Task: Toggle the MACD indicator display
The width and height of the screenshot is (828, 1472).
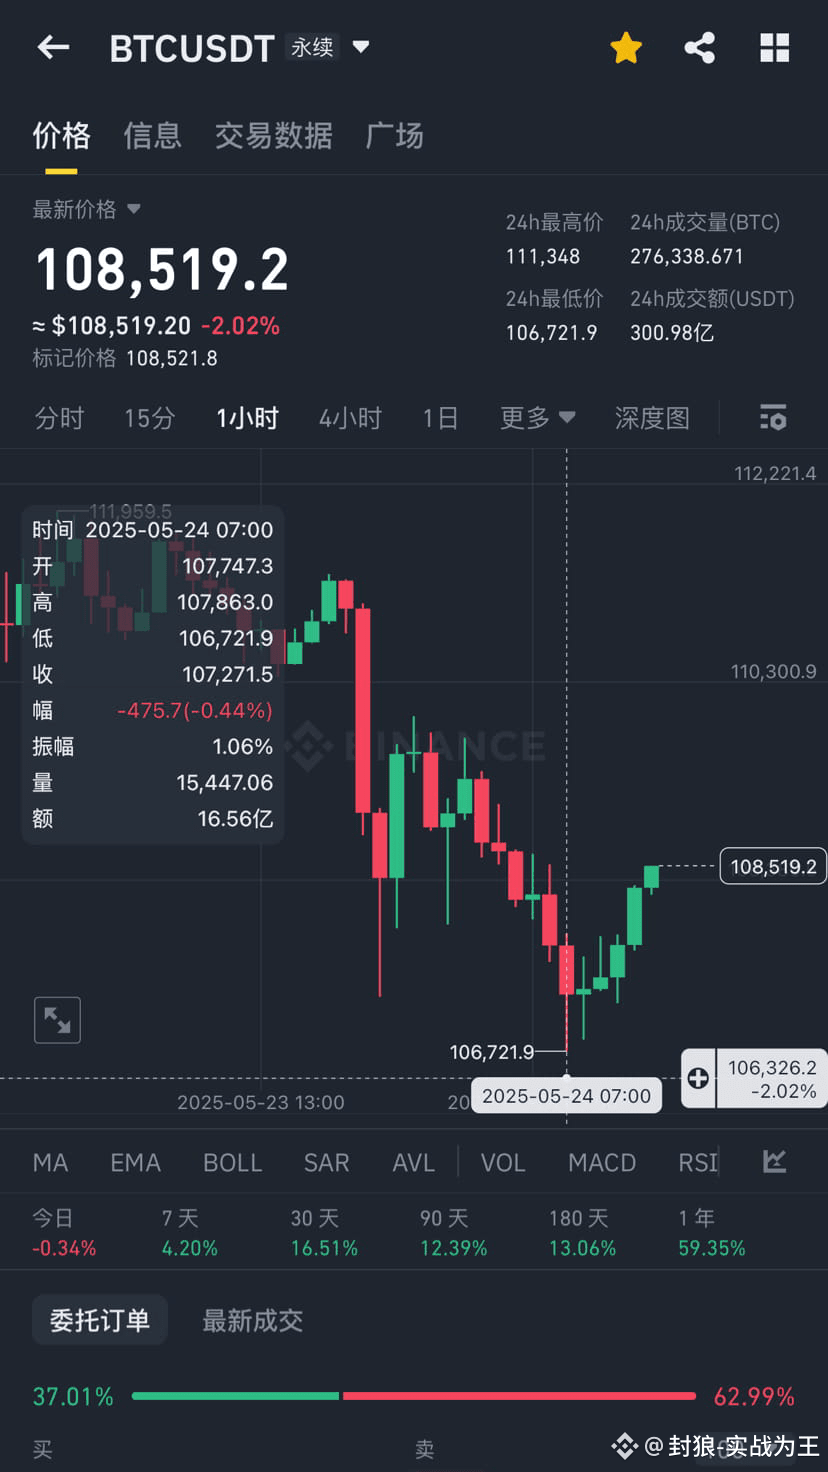Action: click(x=601, y=1162)
